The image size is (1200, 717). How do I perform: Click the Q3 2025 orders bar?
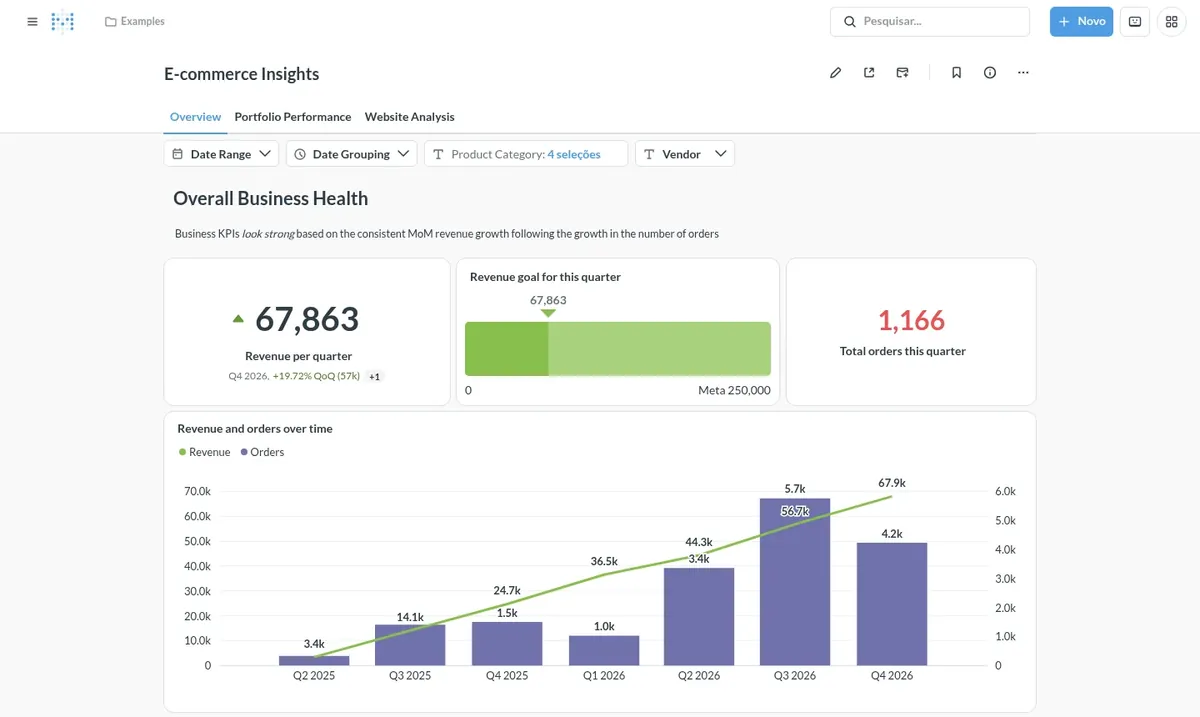tap(410, 645)
